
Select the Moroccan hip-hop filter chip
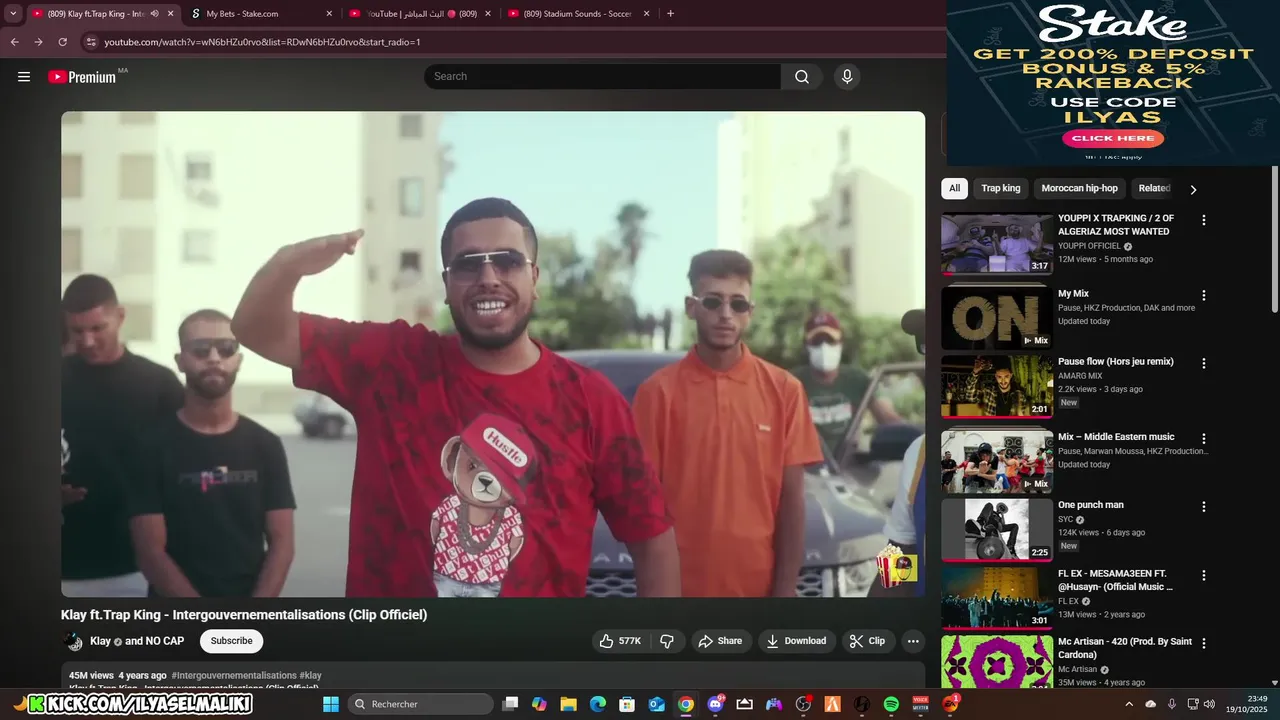(1079, 188)
